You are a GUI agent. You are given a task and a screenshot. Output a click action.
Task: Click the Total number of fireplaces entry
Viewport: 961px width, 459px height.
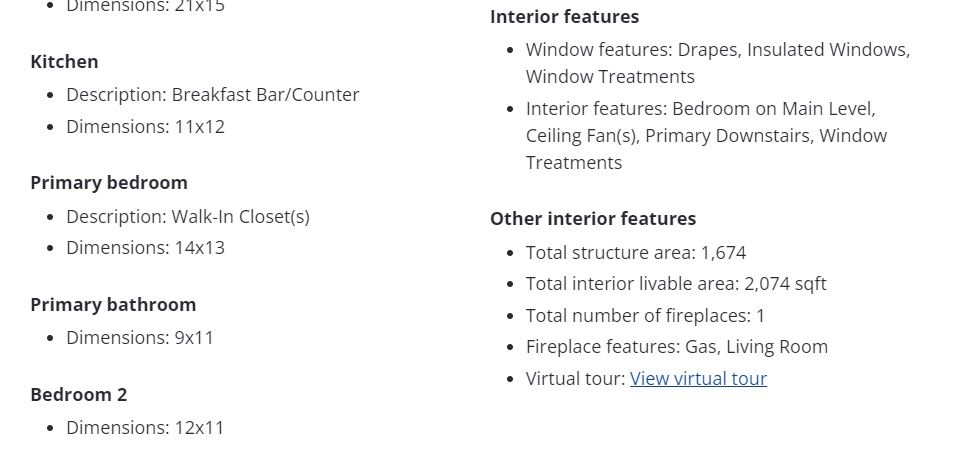(645, 316)
